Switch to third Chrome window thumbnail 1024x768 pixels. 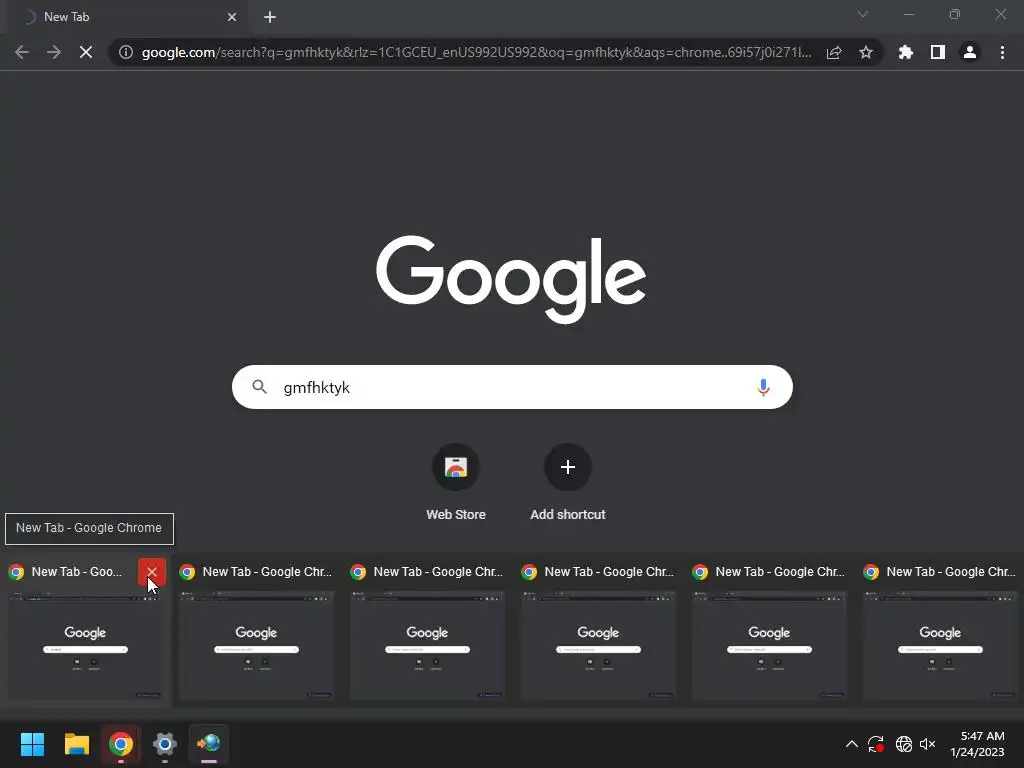coord(427,645)
